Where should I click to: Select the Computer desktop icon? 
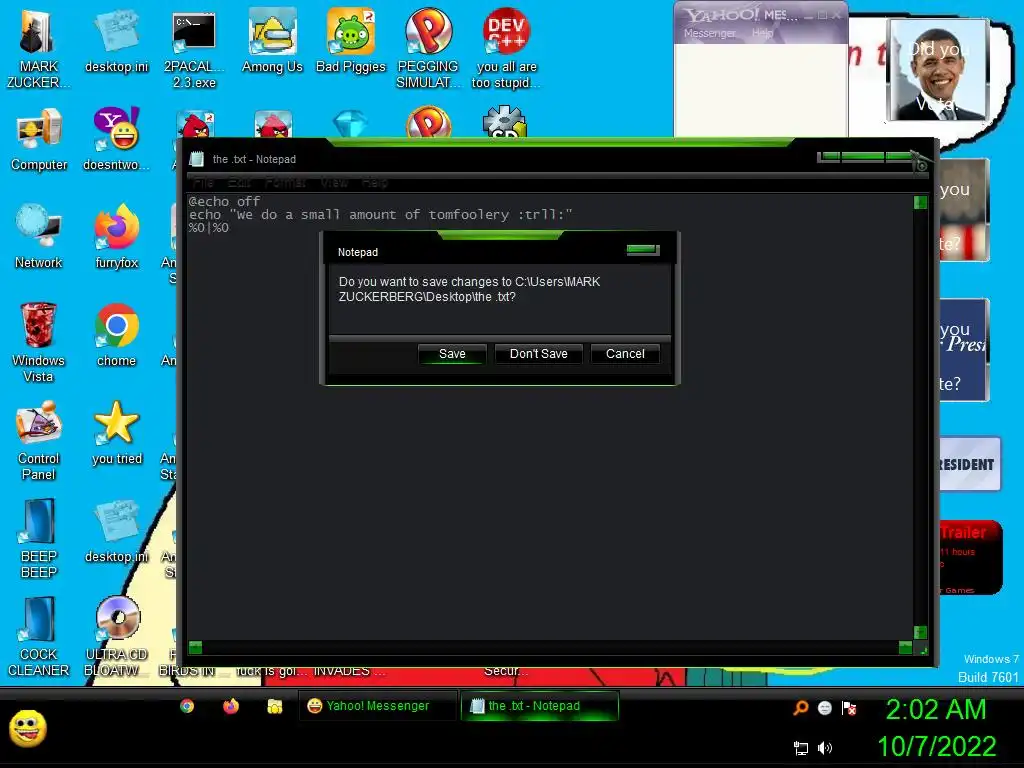coord(39,140)
